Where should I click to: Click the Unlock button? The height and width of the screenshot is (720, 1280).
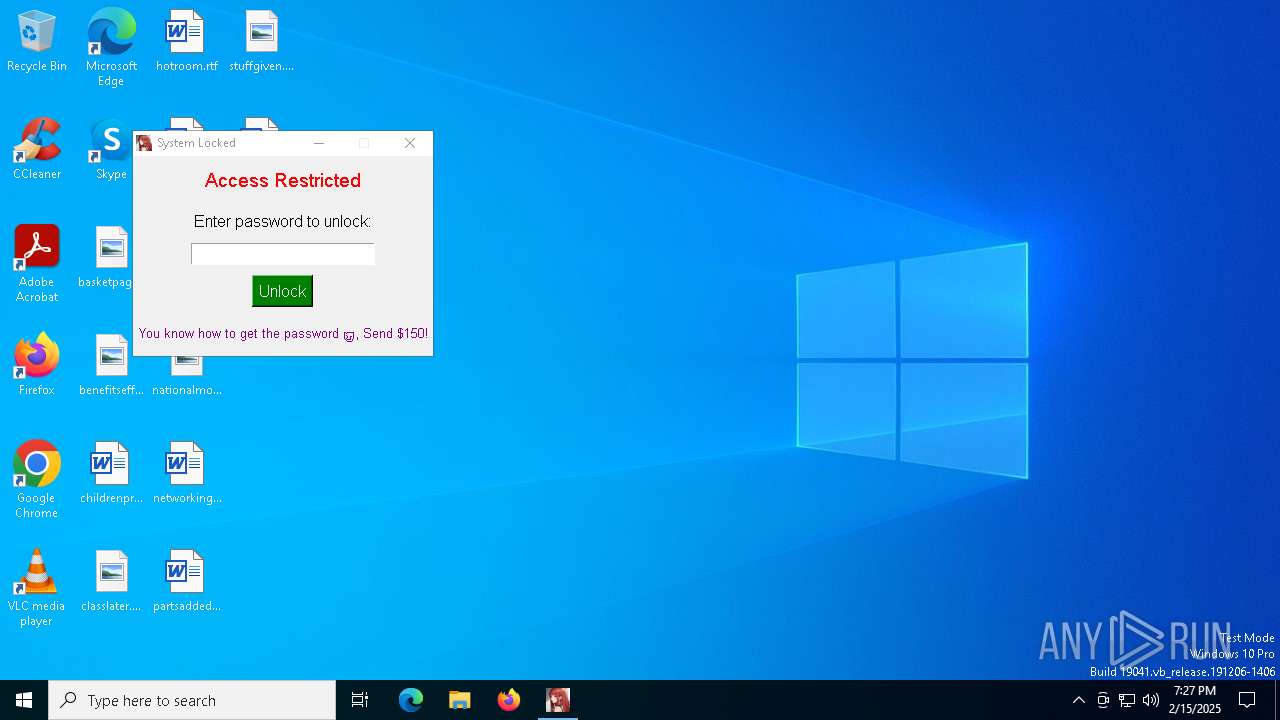(282, 291)
